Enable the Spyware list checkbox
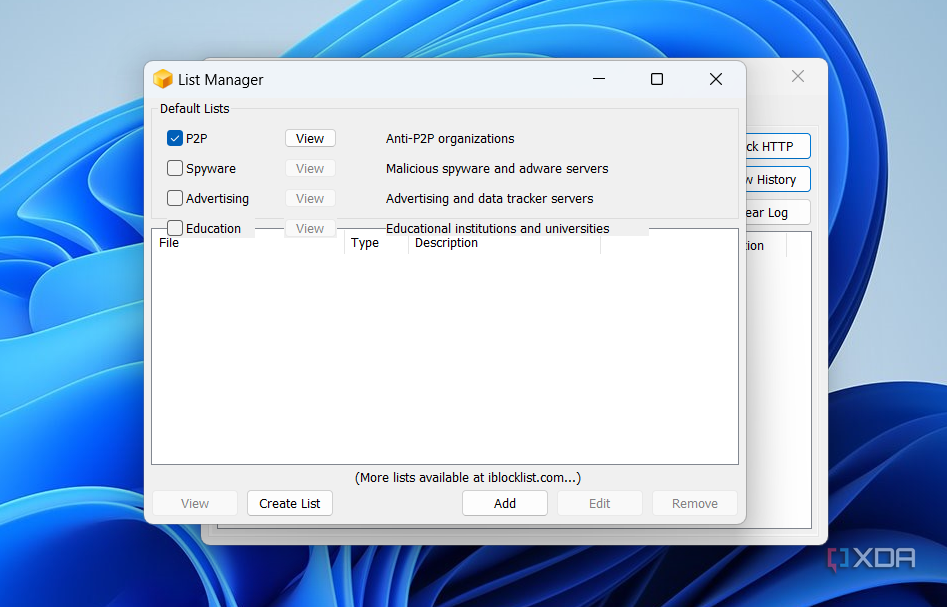This screenshot has width=947, height=607. pyautogui.click(x=175, y=168)
